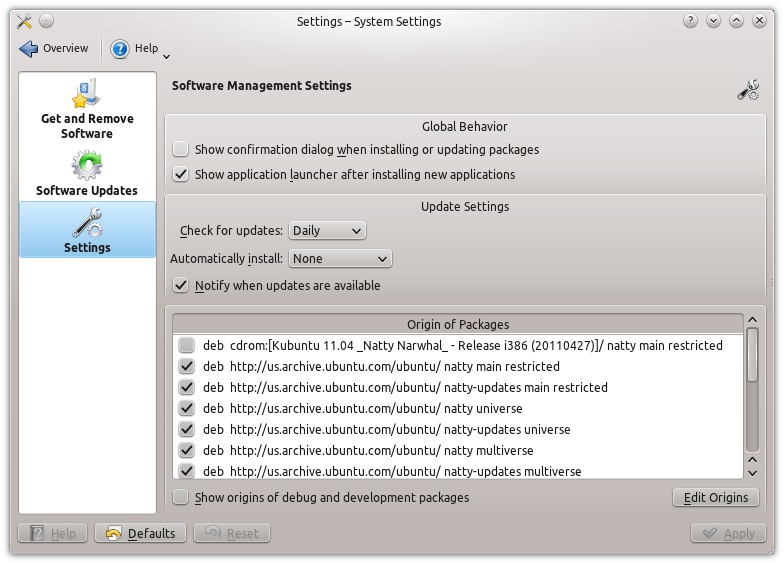Open Get and Remove Software section
The height and width of the screenshot is (564, 784).
(87, 109)
